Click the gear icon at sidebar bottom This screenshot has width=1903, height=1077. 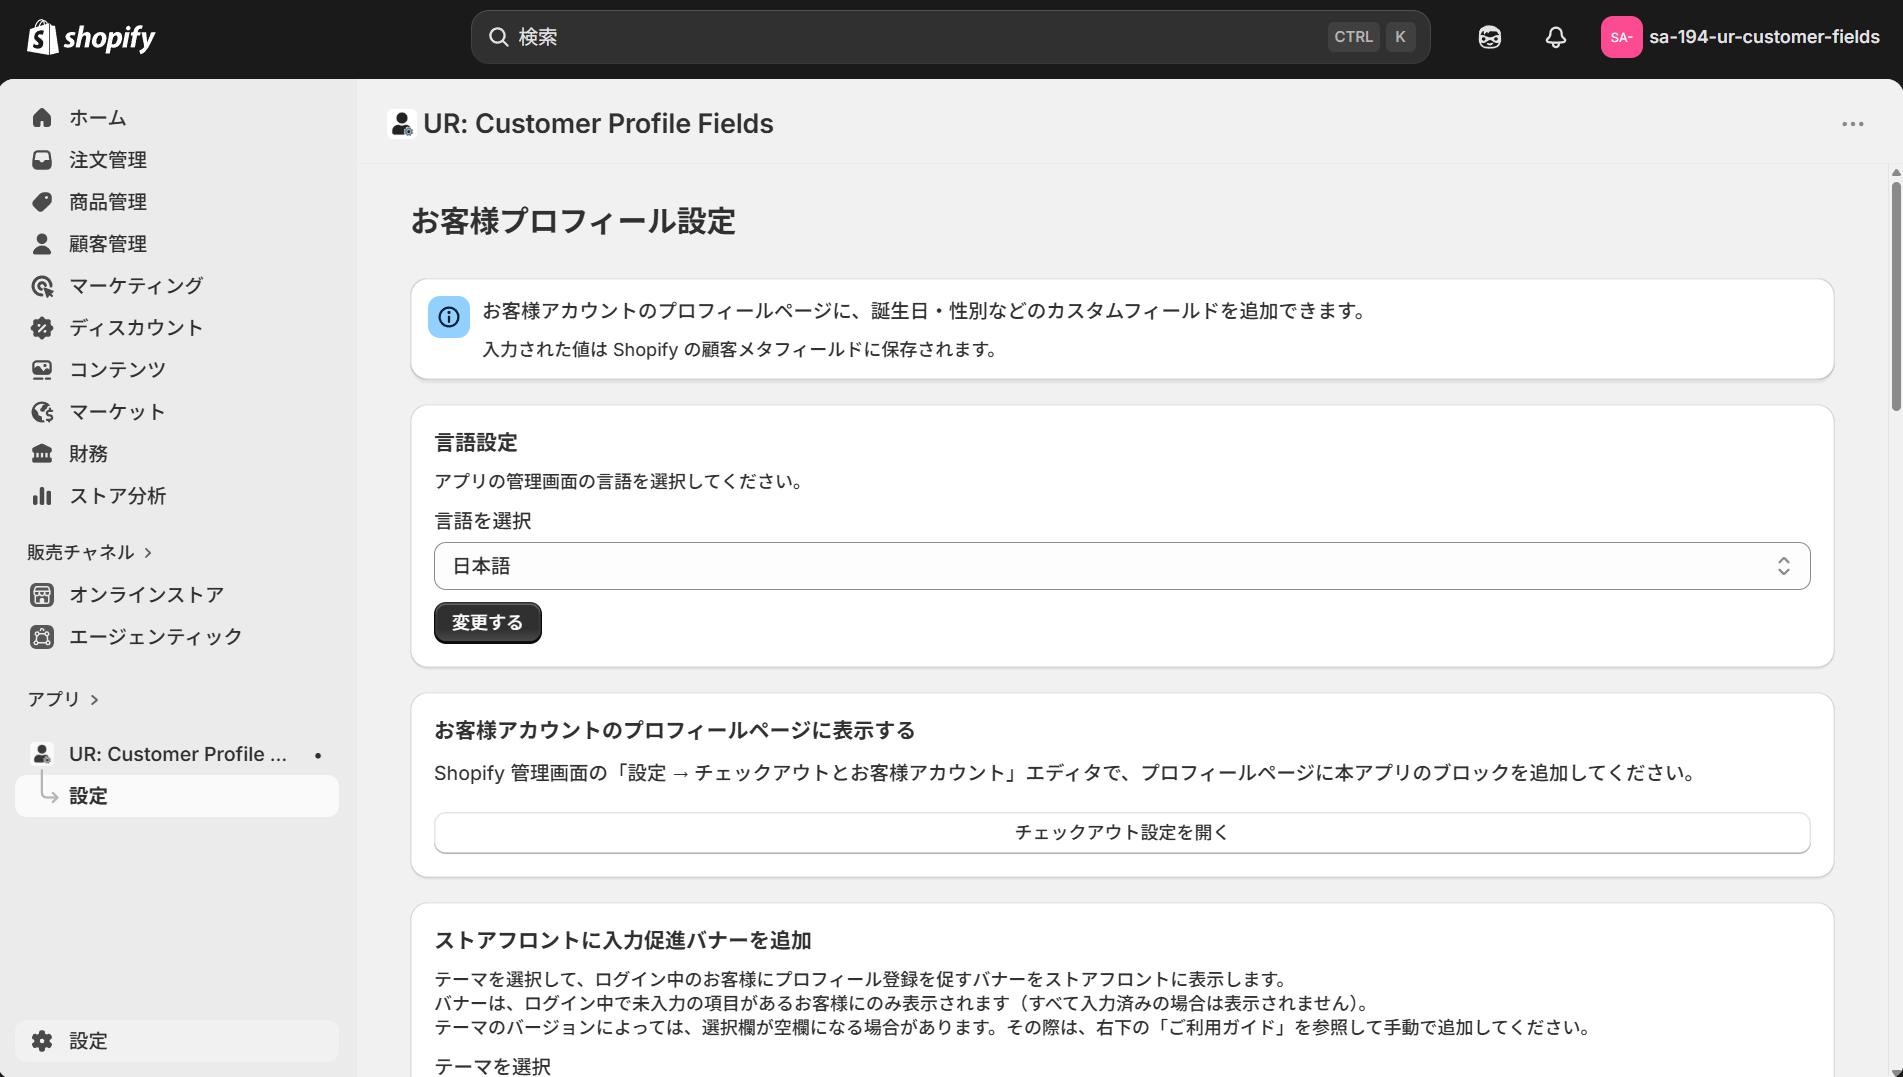42,1041
